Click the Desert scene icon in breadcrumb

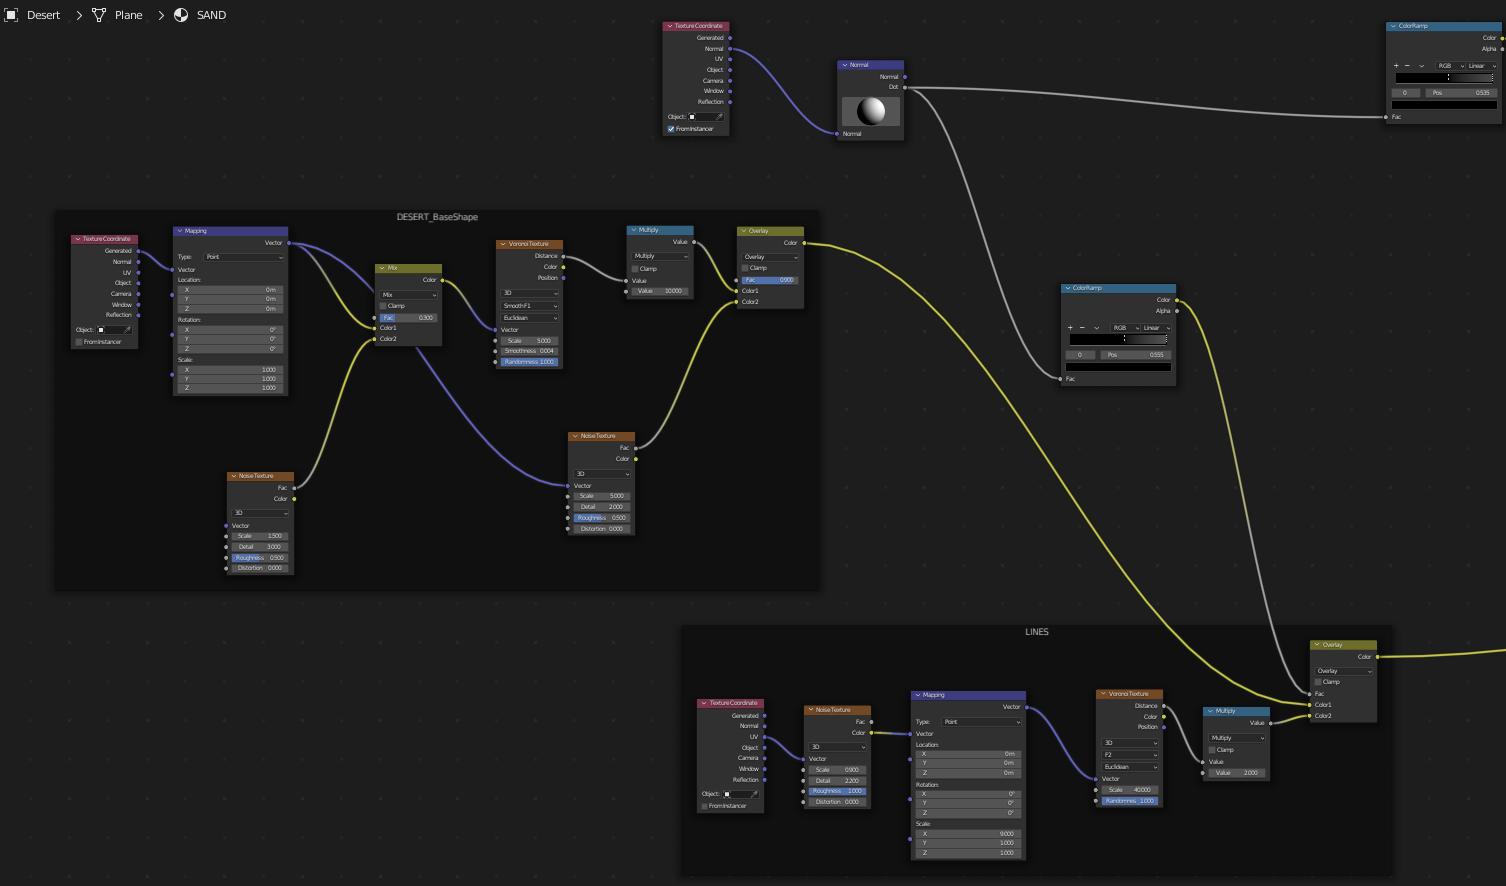(x=11, y=15)
